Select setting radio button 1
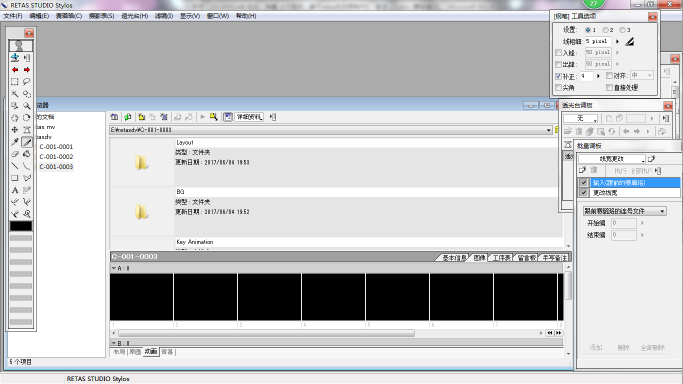 click(588, 30)
